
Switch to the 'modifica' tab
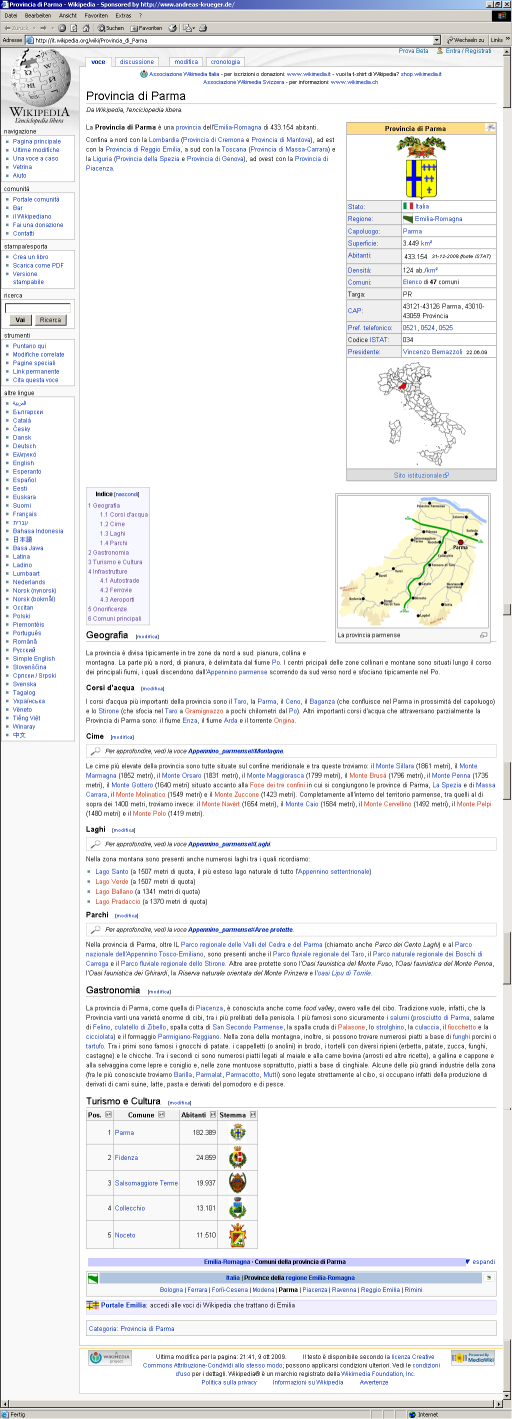186,62
